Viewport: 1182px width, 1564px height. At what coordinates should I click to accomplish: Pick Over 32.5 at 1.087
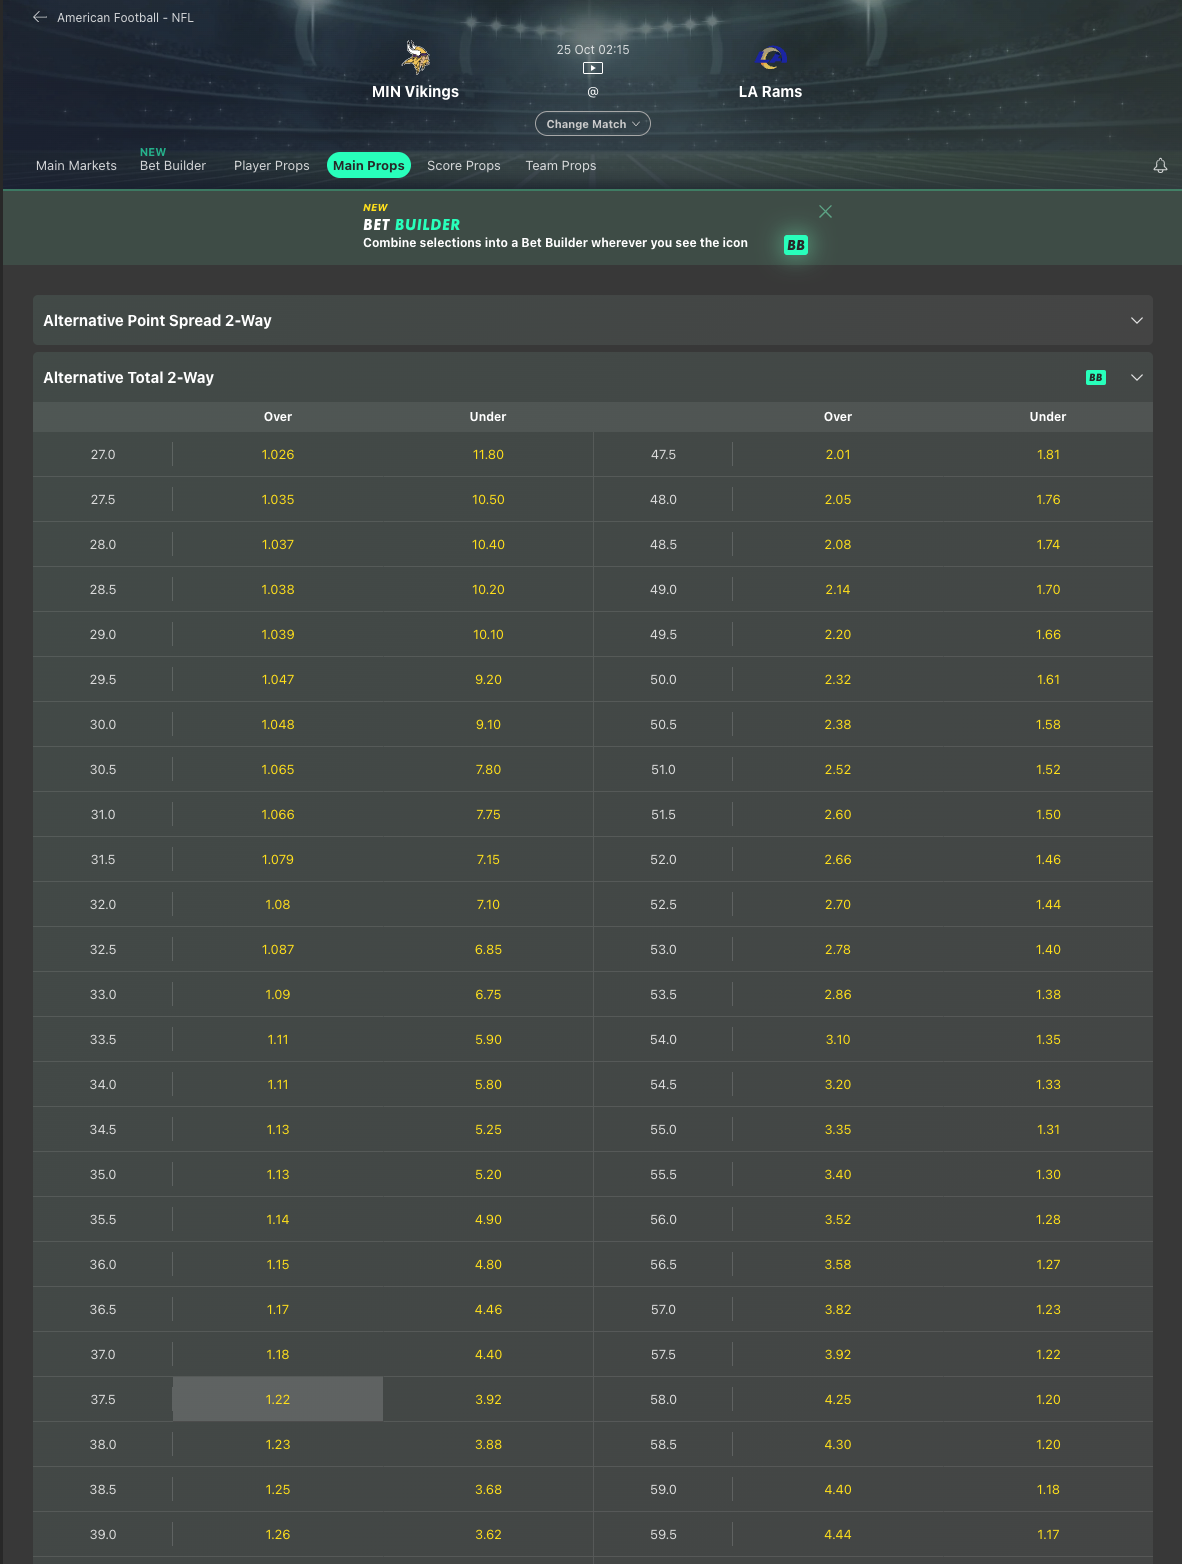click(278, 949)
